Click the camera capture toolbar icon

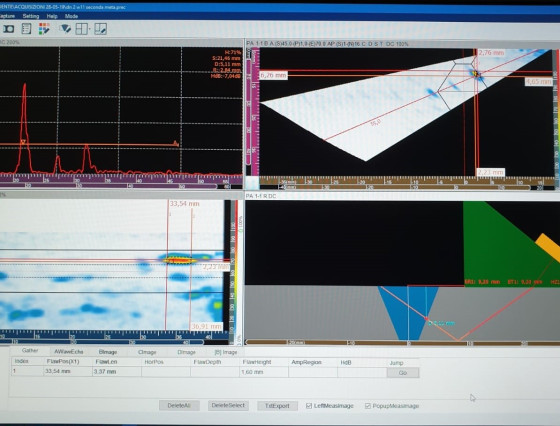[x=9, y=29]
